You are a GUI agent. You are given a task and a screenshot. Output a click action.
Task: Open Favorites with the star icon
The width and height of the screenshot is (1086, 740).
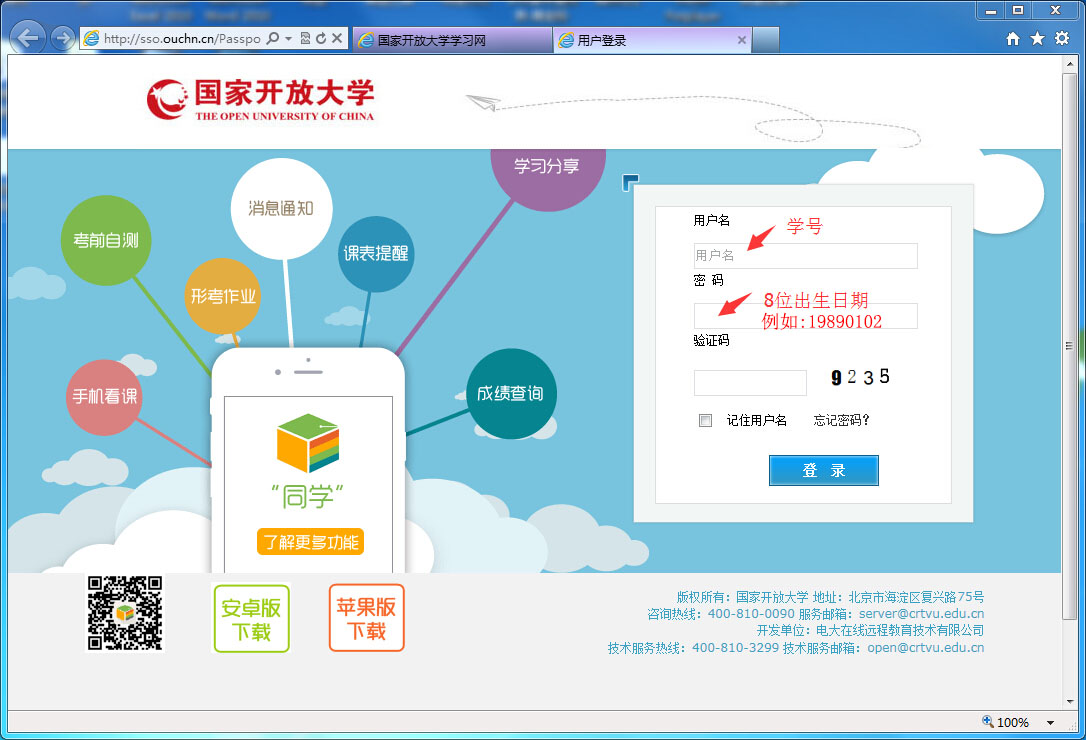1038,38
